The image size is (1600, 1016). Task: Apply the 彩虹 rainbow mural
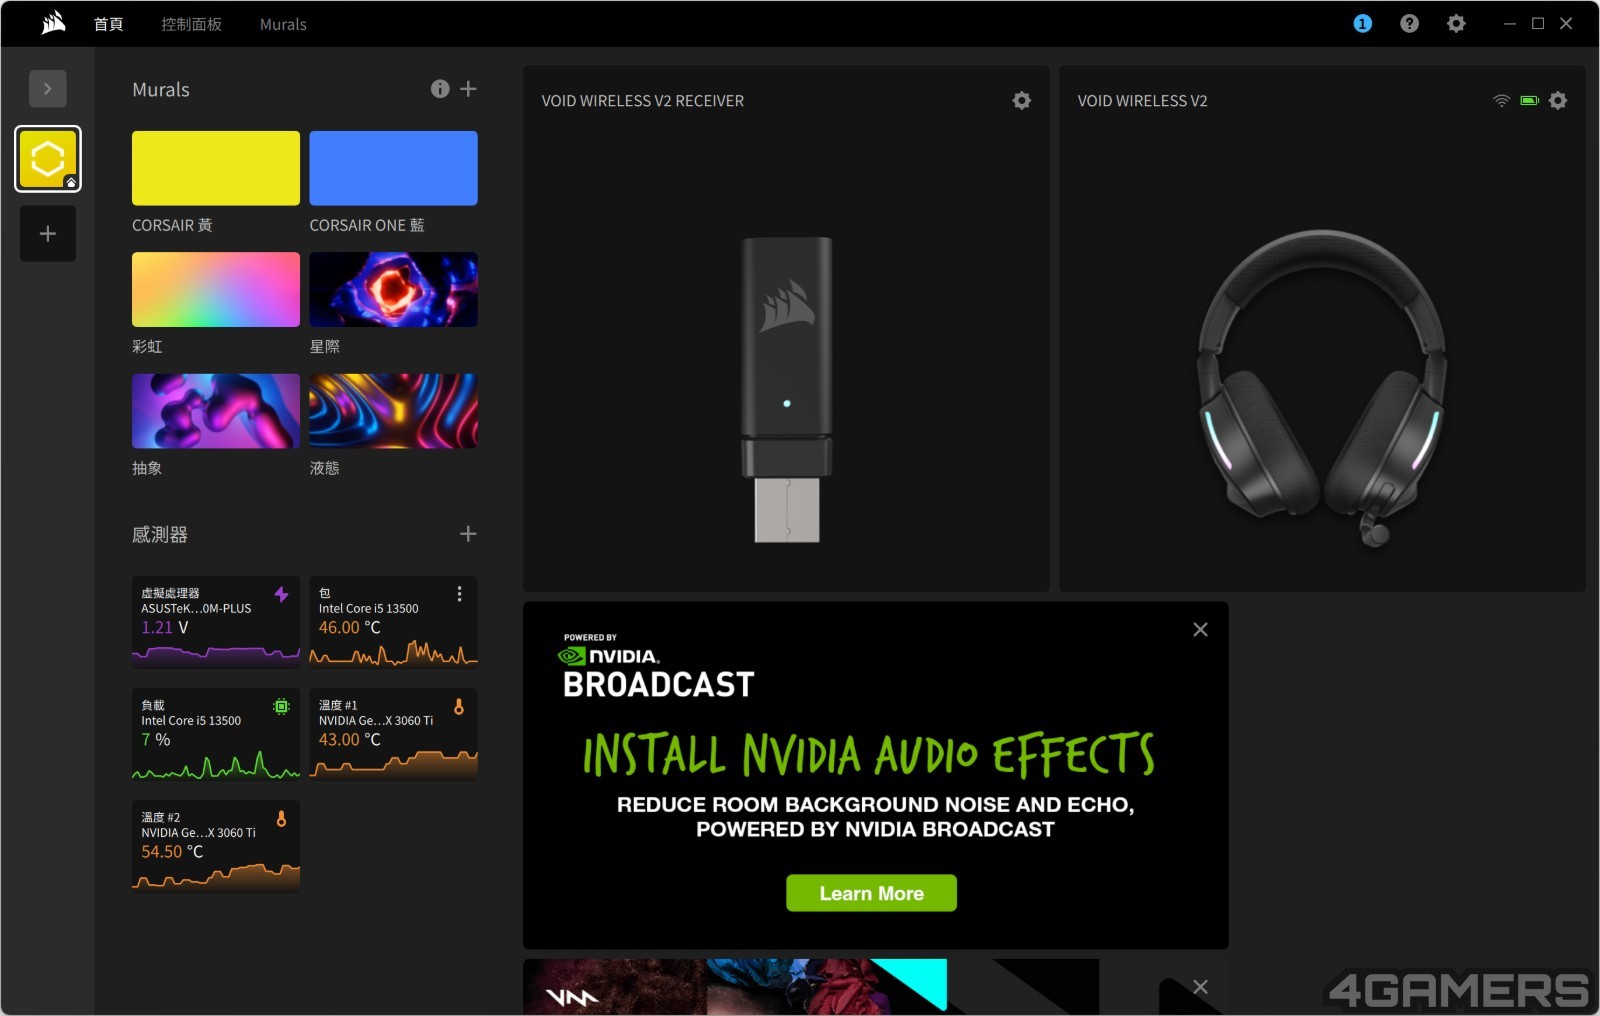(216, 290)
